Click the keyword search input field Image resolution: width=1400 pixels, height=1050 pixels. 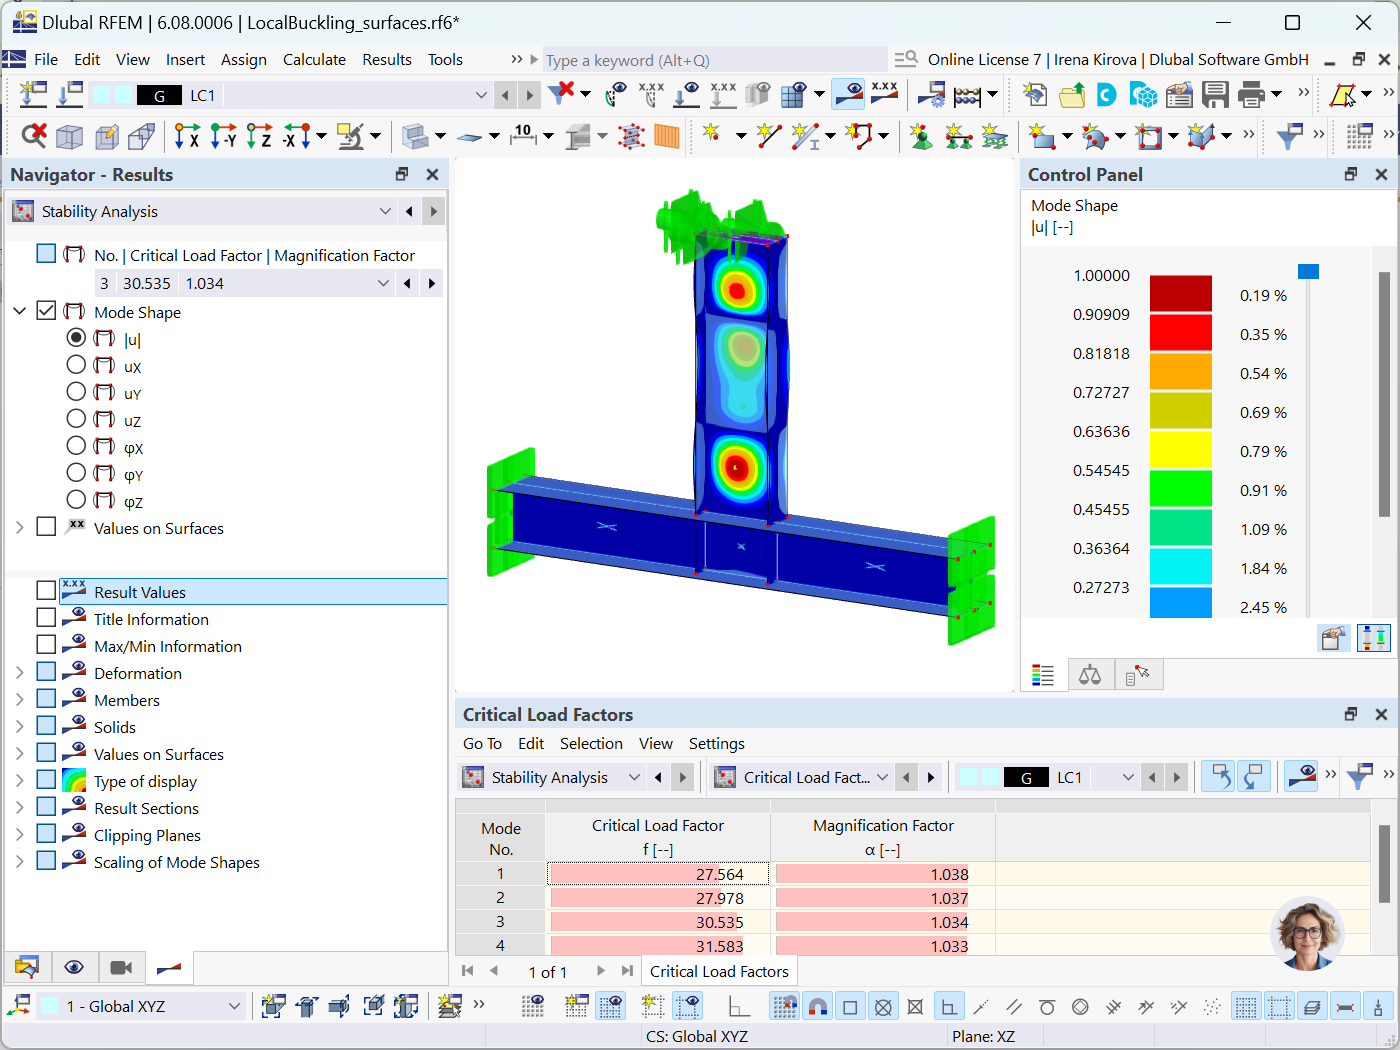tap(710, 60)
